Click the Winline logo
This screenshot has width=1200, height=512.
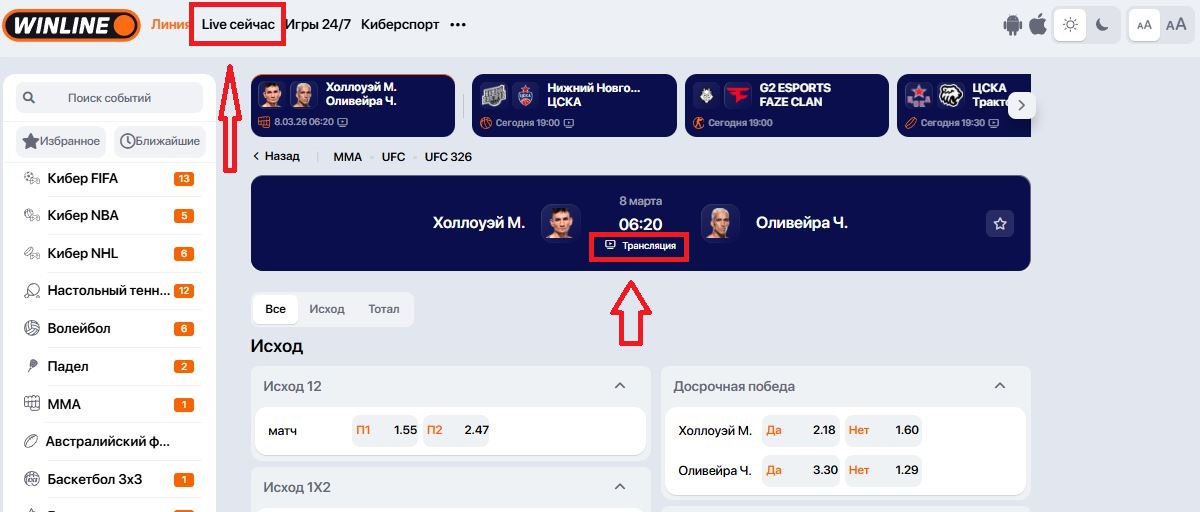(70, 24)
